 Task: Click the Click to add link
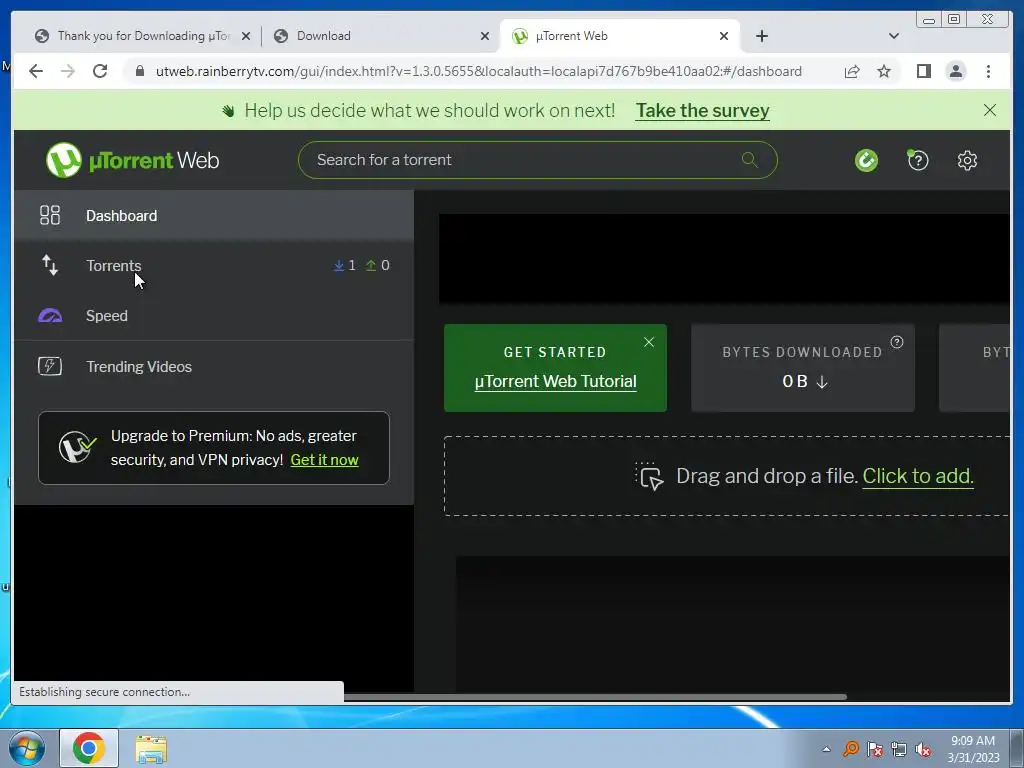(x=918, y=476)
